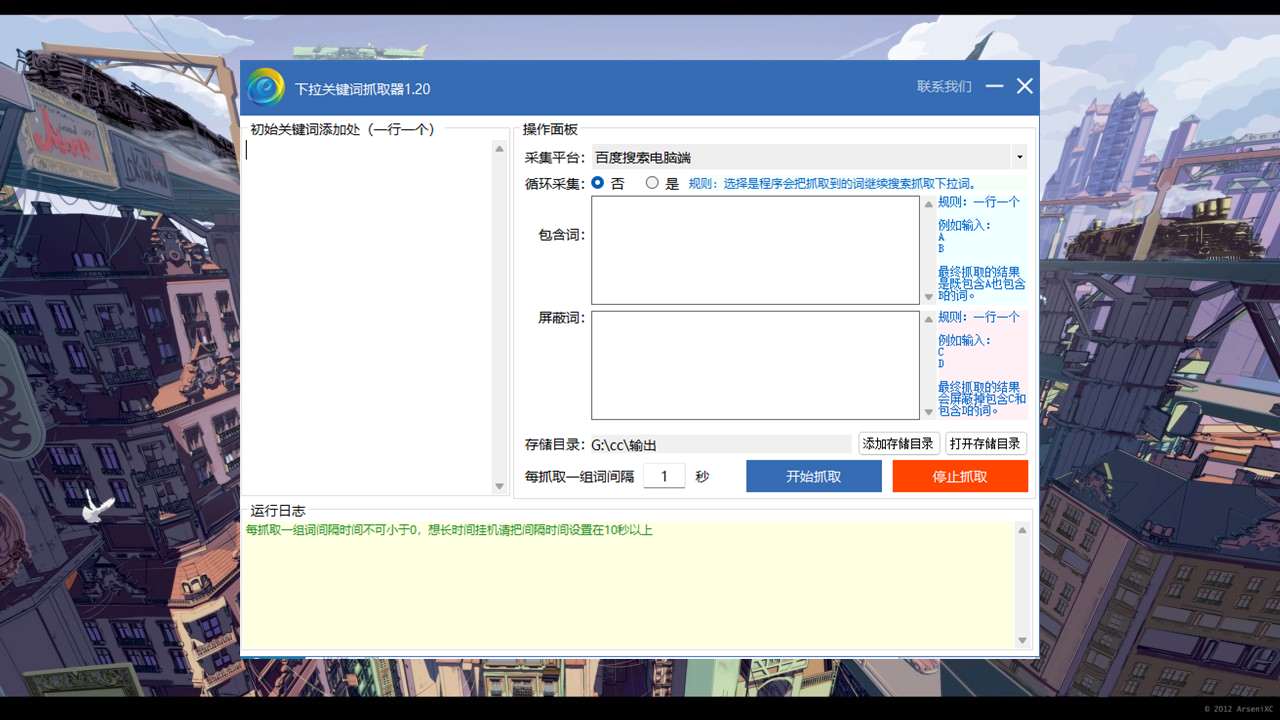1280x720 pixels.
Task: Select the 是 radio for loop collection
Action: pyautogui.click(x=652, y=183)
